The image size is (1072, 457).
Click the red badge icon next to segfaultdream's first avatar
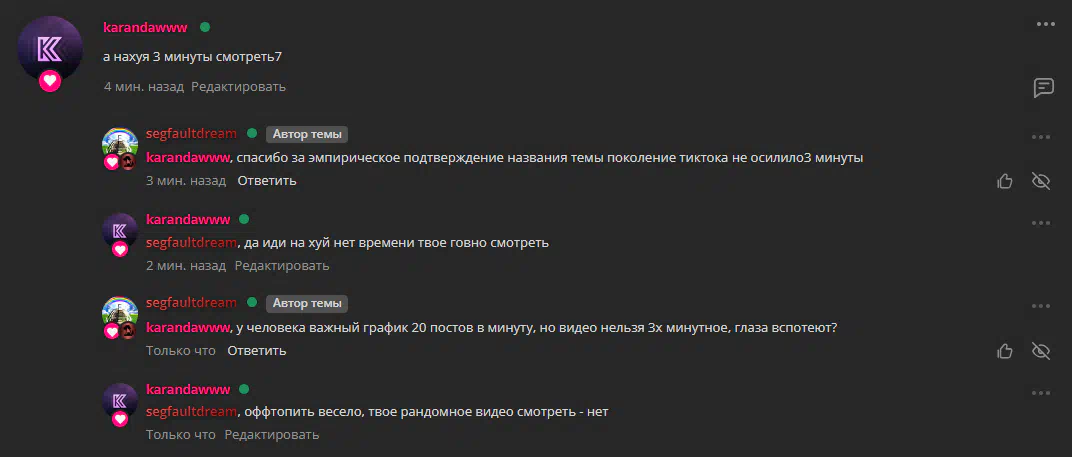pos(128,162)
